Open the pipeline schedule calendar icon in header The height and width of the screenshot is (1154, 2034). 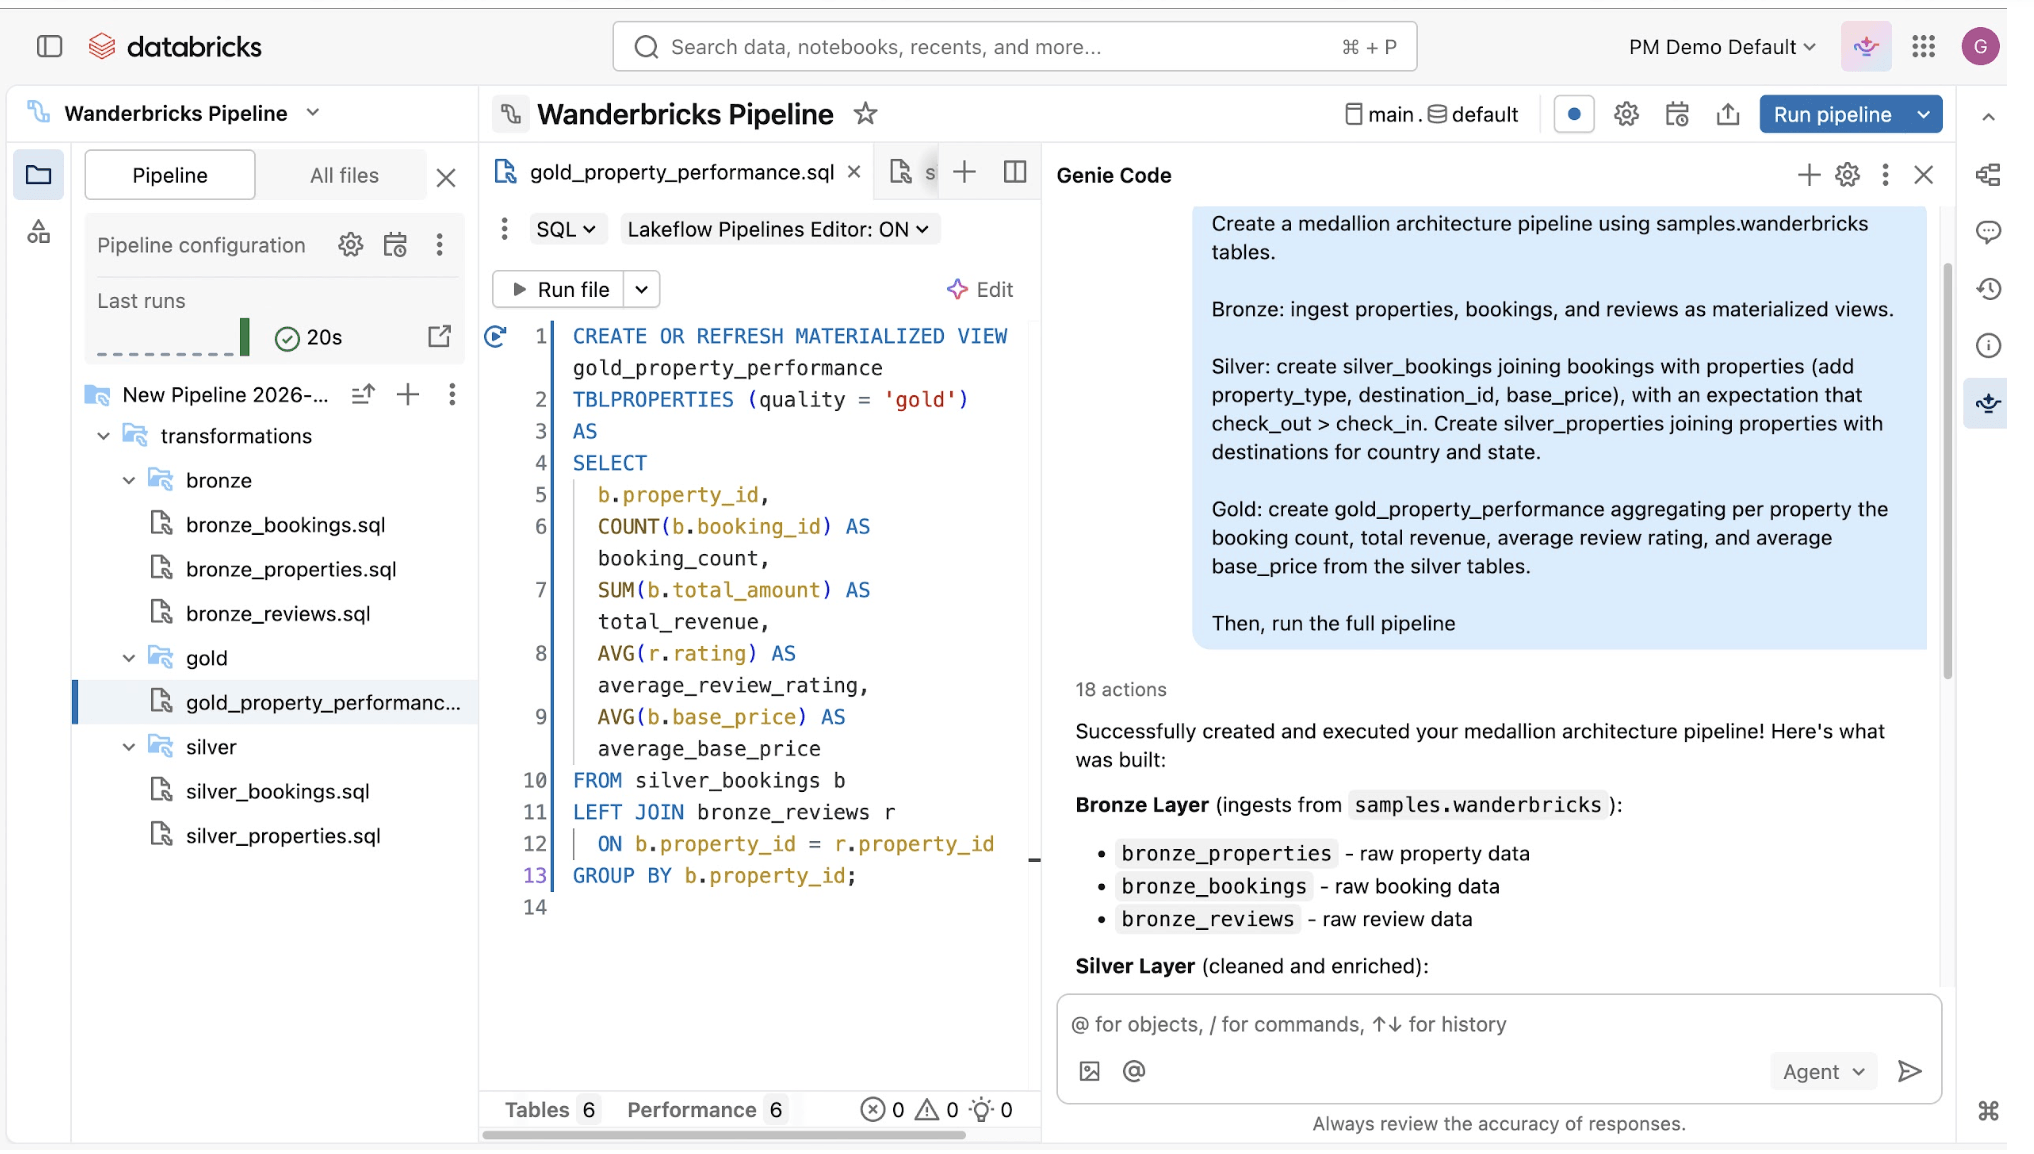click(1677, 114)
